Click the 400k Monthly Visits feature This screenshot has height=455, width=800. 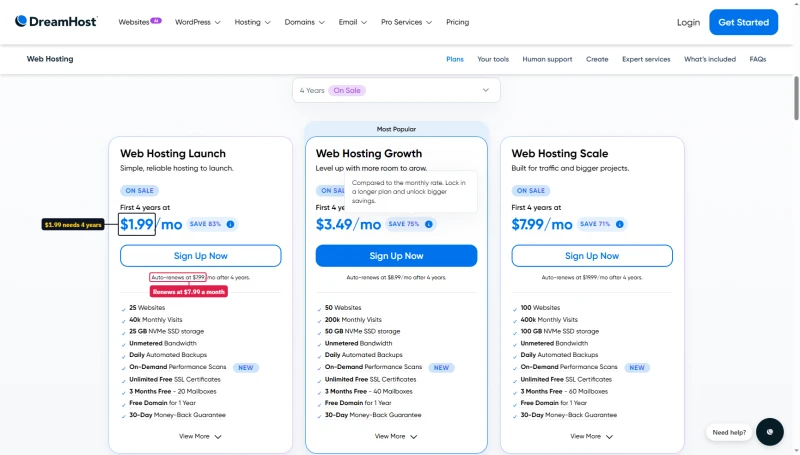tap(549, 320)
